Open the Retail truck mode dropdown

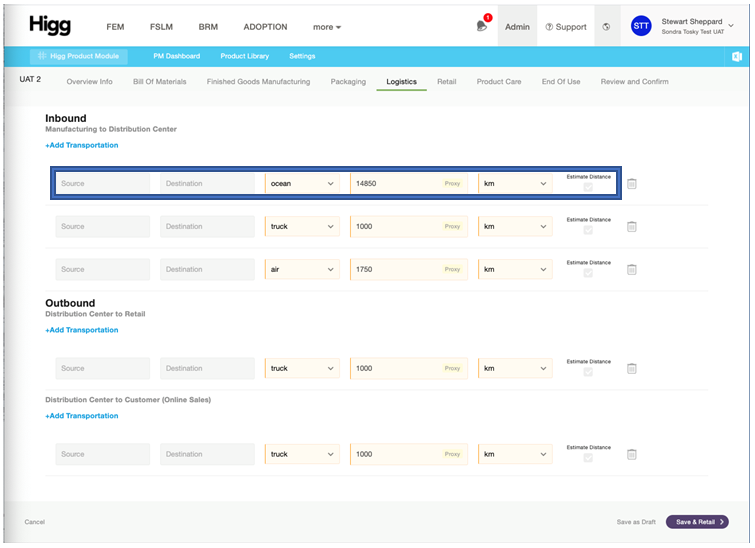(302, 368)
